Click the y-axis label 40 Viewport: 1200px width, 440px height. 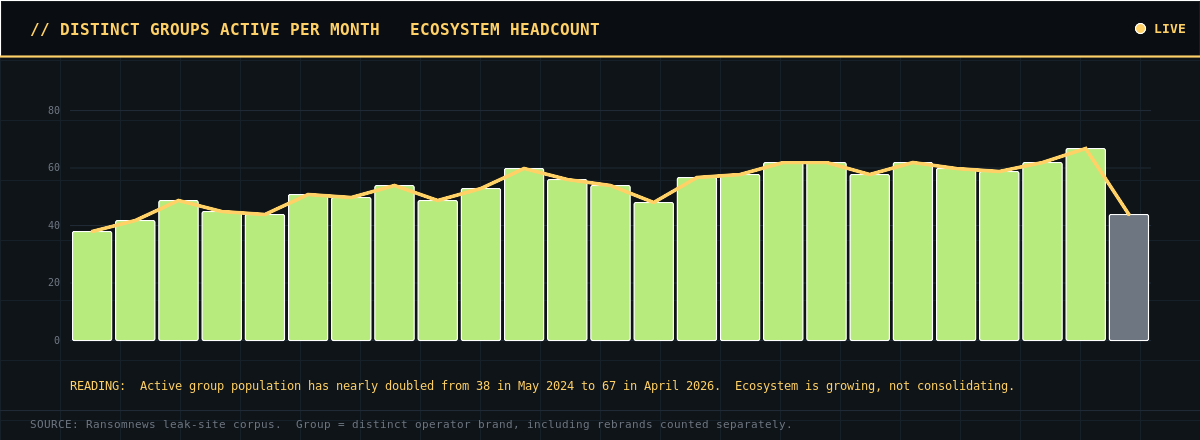tap(54, 225)
